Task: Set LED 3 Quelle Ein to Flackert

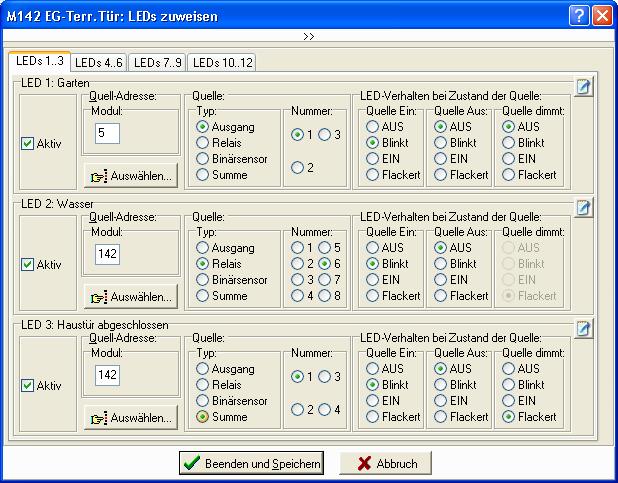Action: (x=373, y=416)
